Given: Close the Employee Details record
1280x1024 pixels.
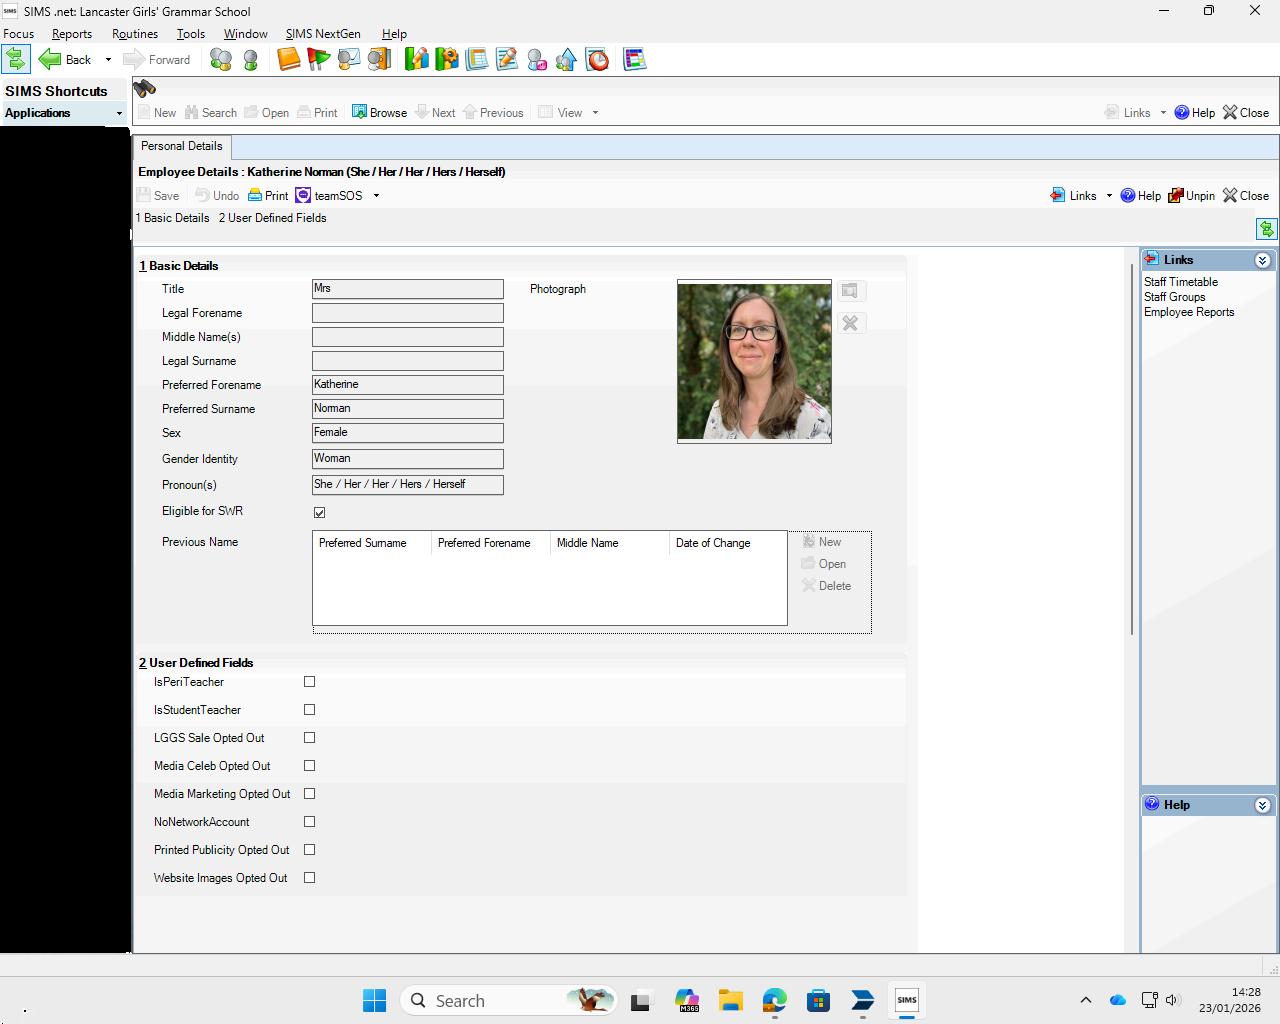Looking at the screenshot, I should pos(1246,195).
